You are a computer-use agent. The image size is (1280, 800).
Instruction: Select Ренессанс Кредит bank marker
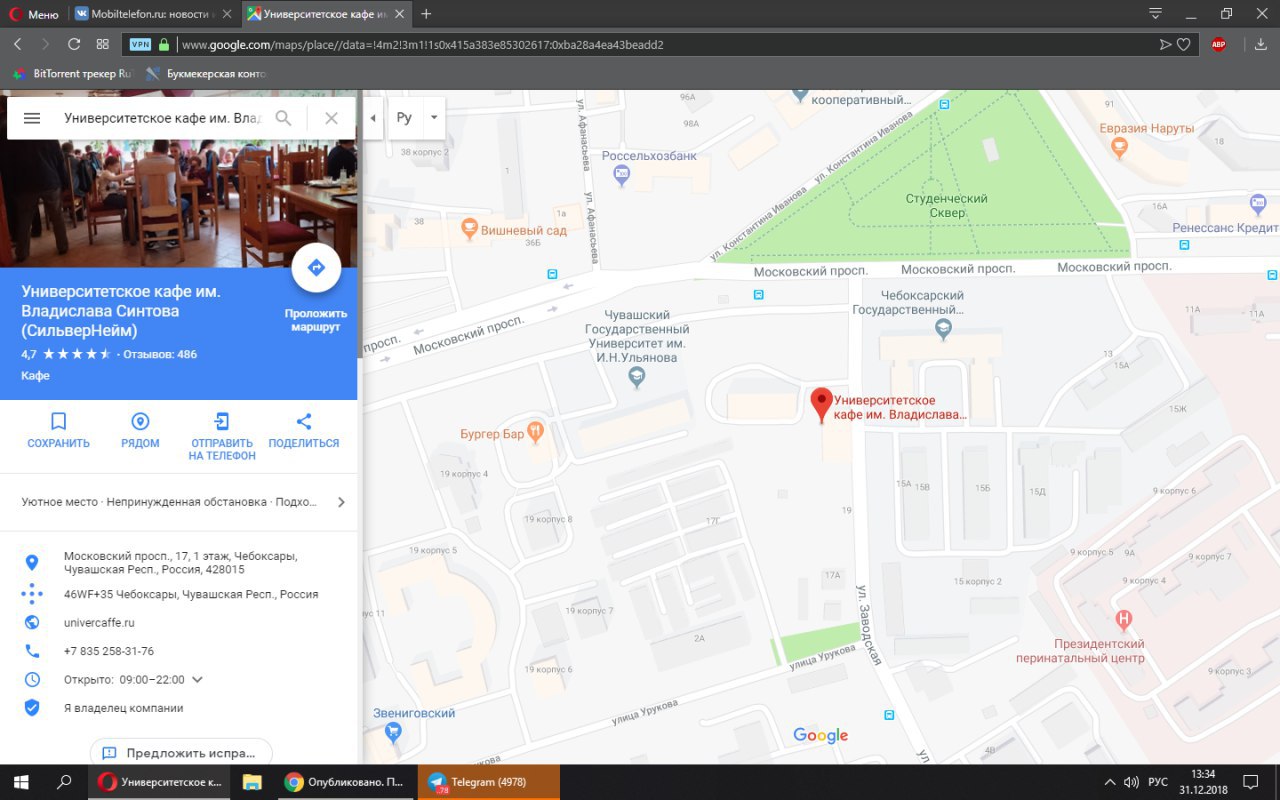(x=1258, y=206)
